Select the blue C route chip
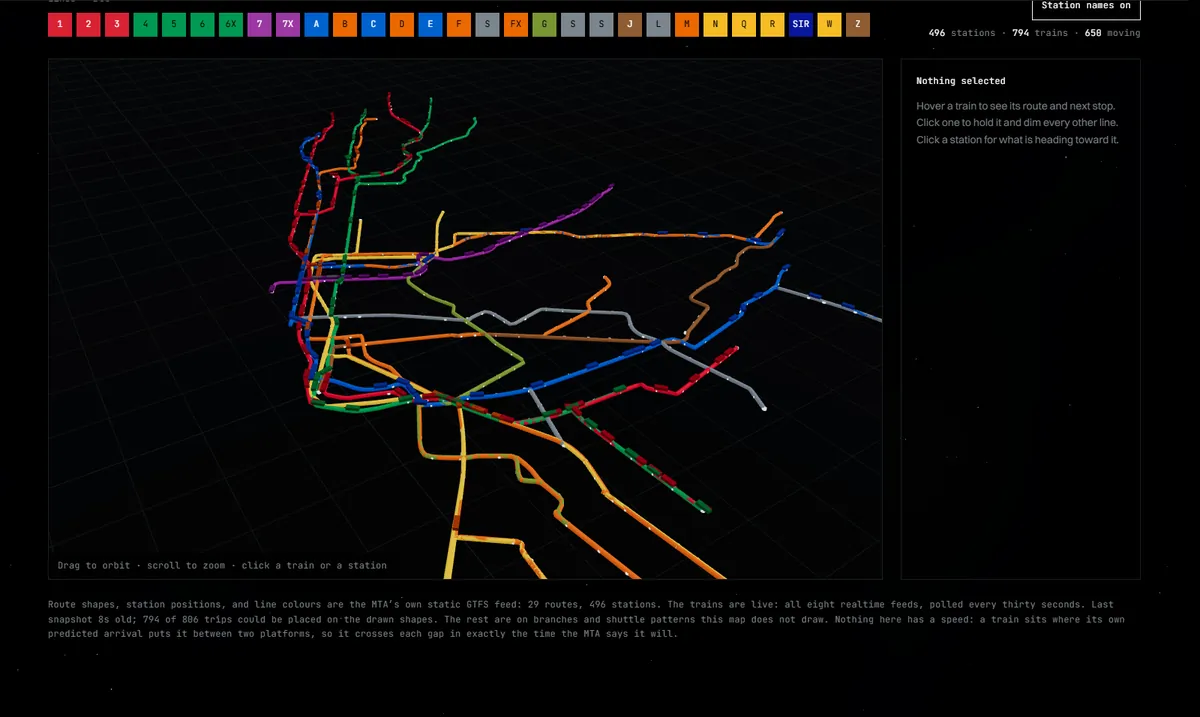 coord(373,25)
